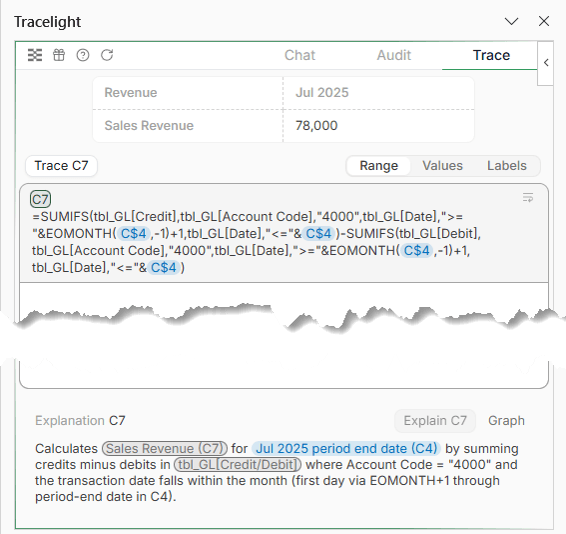Click the C7 cell badge in formula
The height and width of the screenshot is (534, 566).
click(40, 199)
